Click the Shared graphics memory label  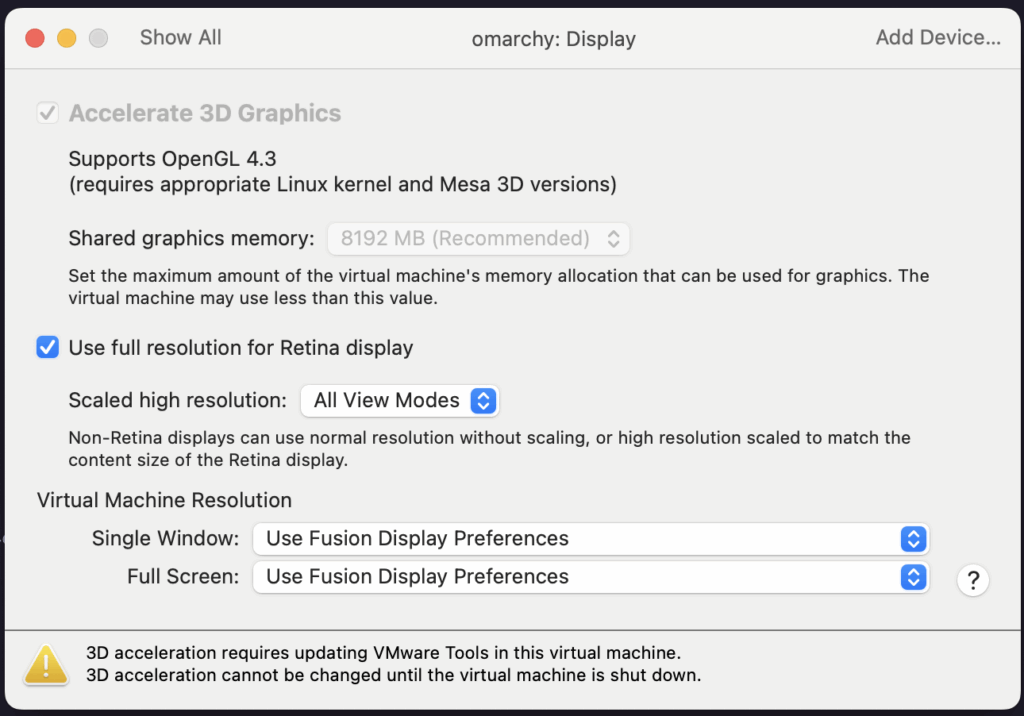(x=191, y=238)
